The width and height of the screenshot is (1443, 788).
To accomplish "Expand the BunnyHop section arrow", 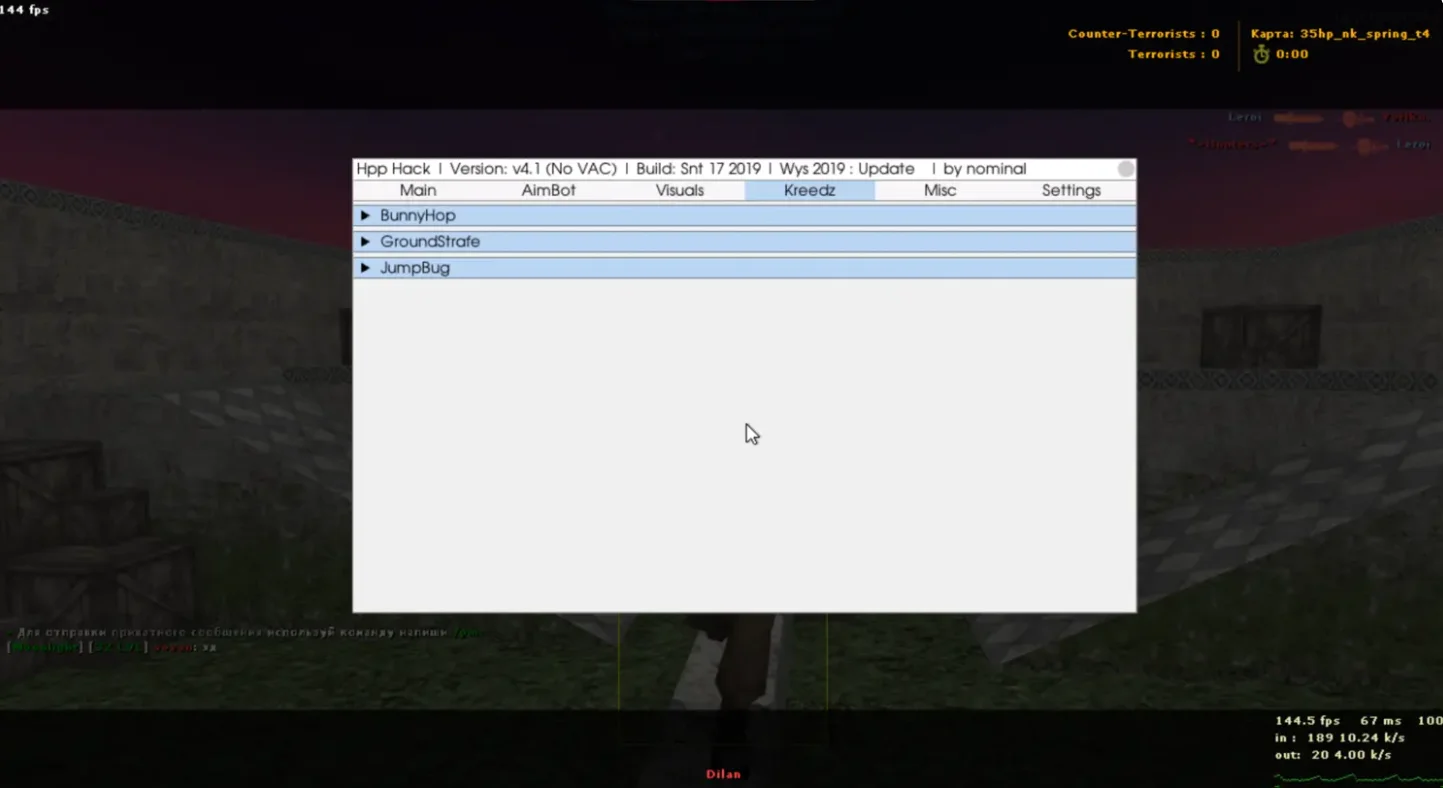I will [x=365, y=216].
